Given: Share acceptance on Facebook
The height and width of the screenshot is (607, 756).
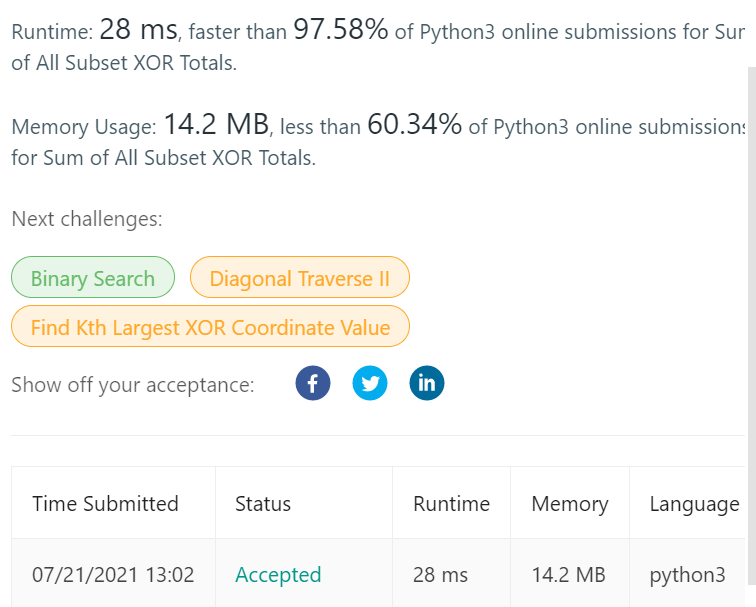Looking at the screenshot, I should (313, 383).
